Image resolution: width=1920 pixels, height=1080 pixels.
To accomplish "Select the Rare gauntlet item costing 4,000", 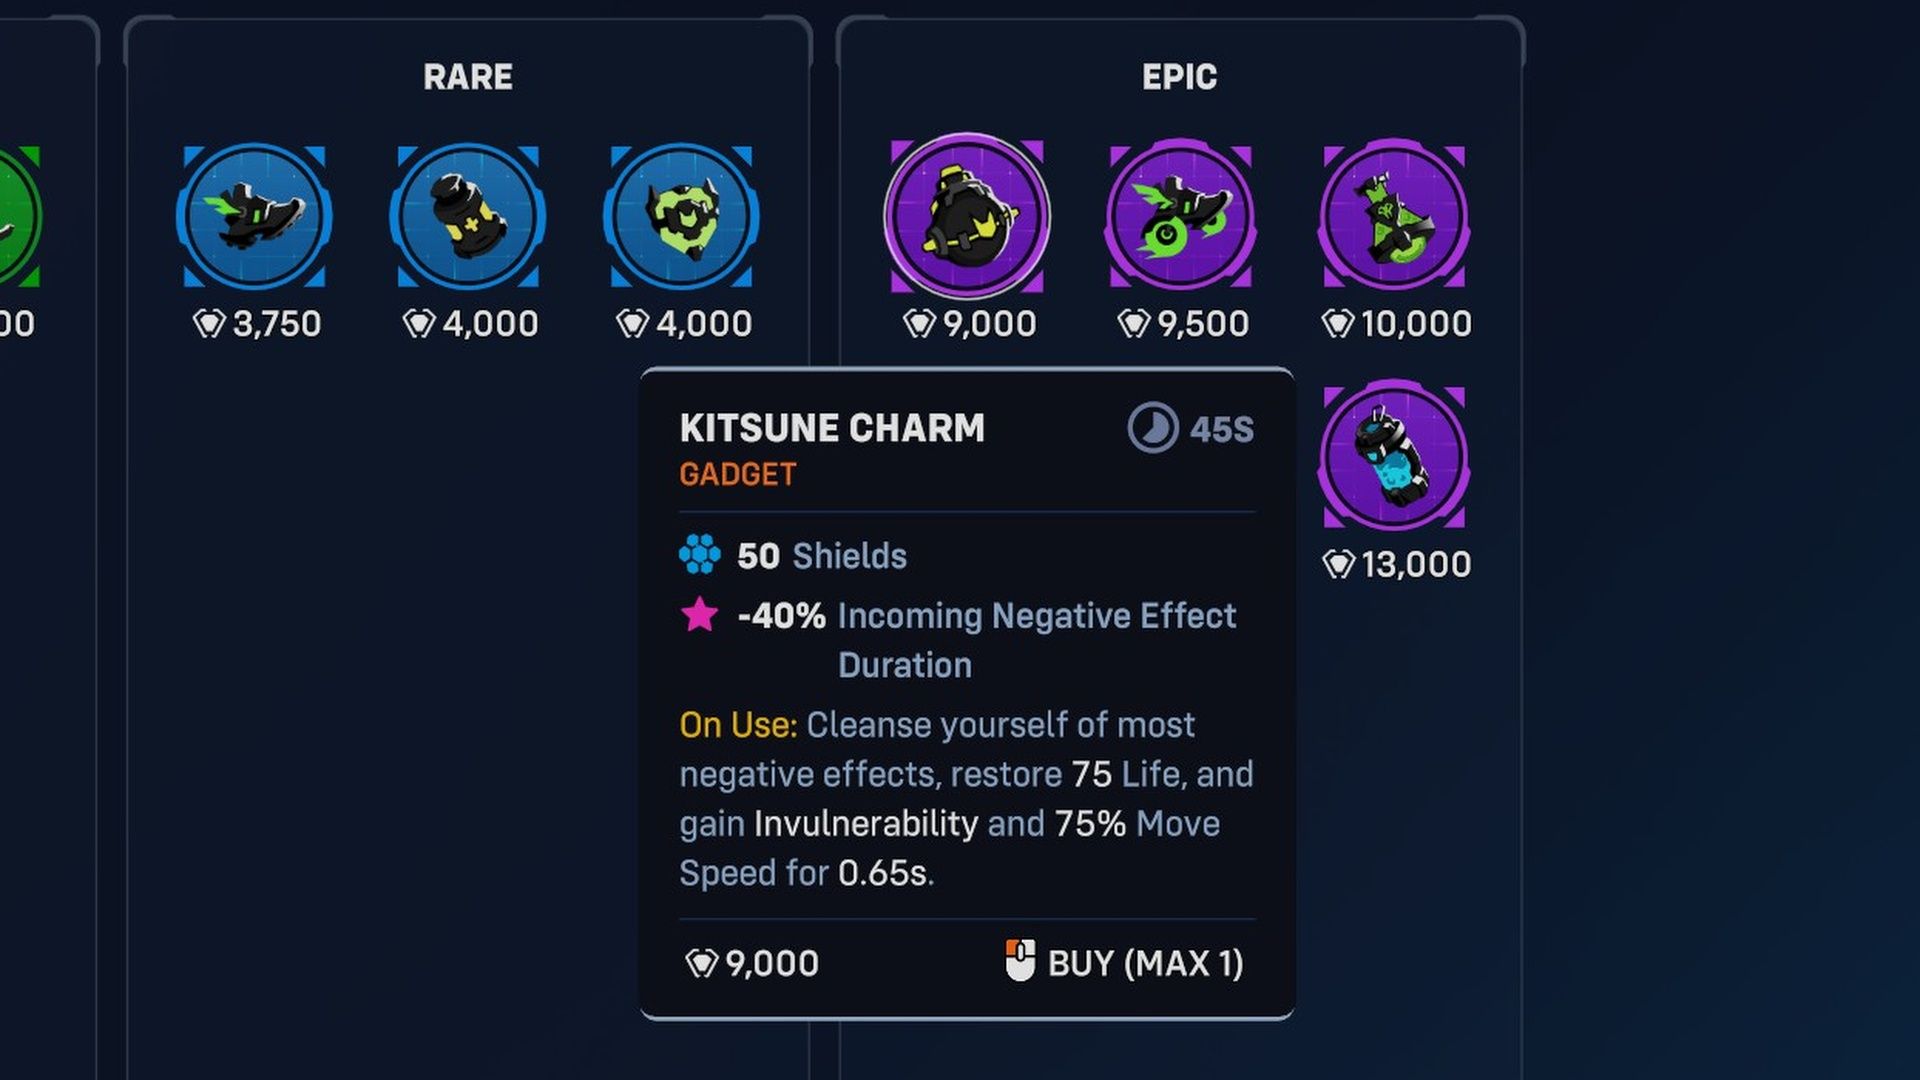I will pyautogui.click(x=468, y=216).
